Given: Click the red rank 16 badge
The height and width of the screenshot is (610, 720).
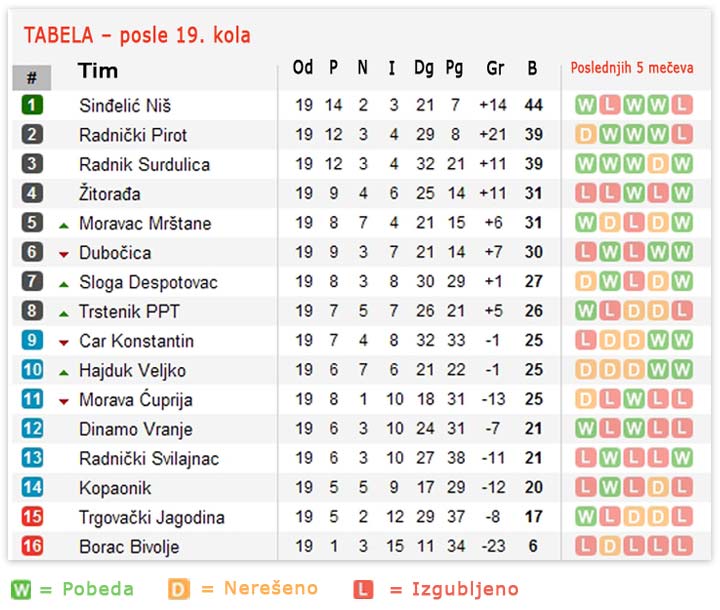Looking at the screenshot, I should point(32,546).
